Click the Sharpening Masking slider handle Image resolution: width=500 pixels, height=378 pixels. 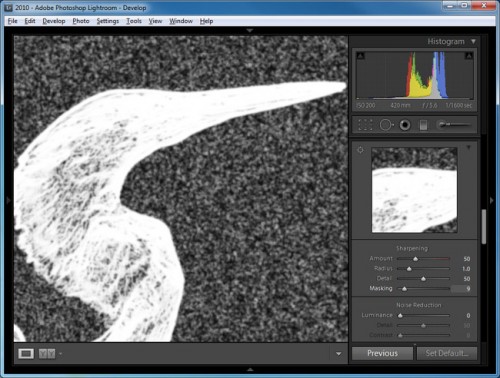point(404,289)
